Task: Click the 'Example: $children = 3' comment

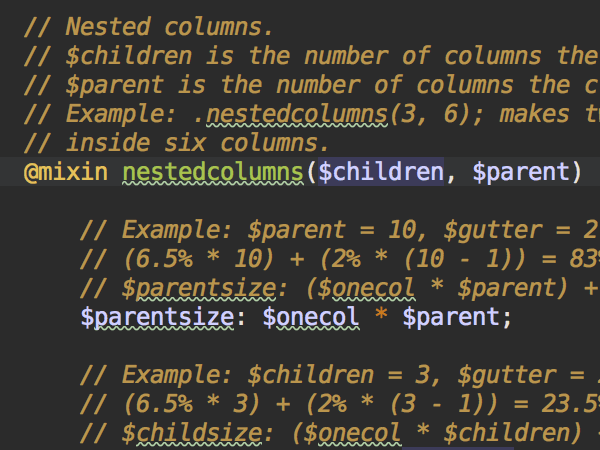Action: tap(340, 375)
